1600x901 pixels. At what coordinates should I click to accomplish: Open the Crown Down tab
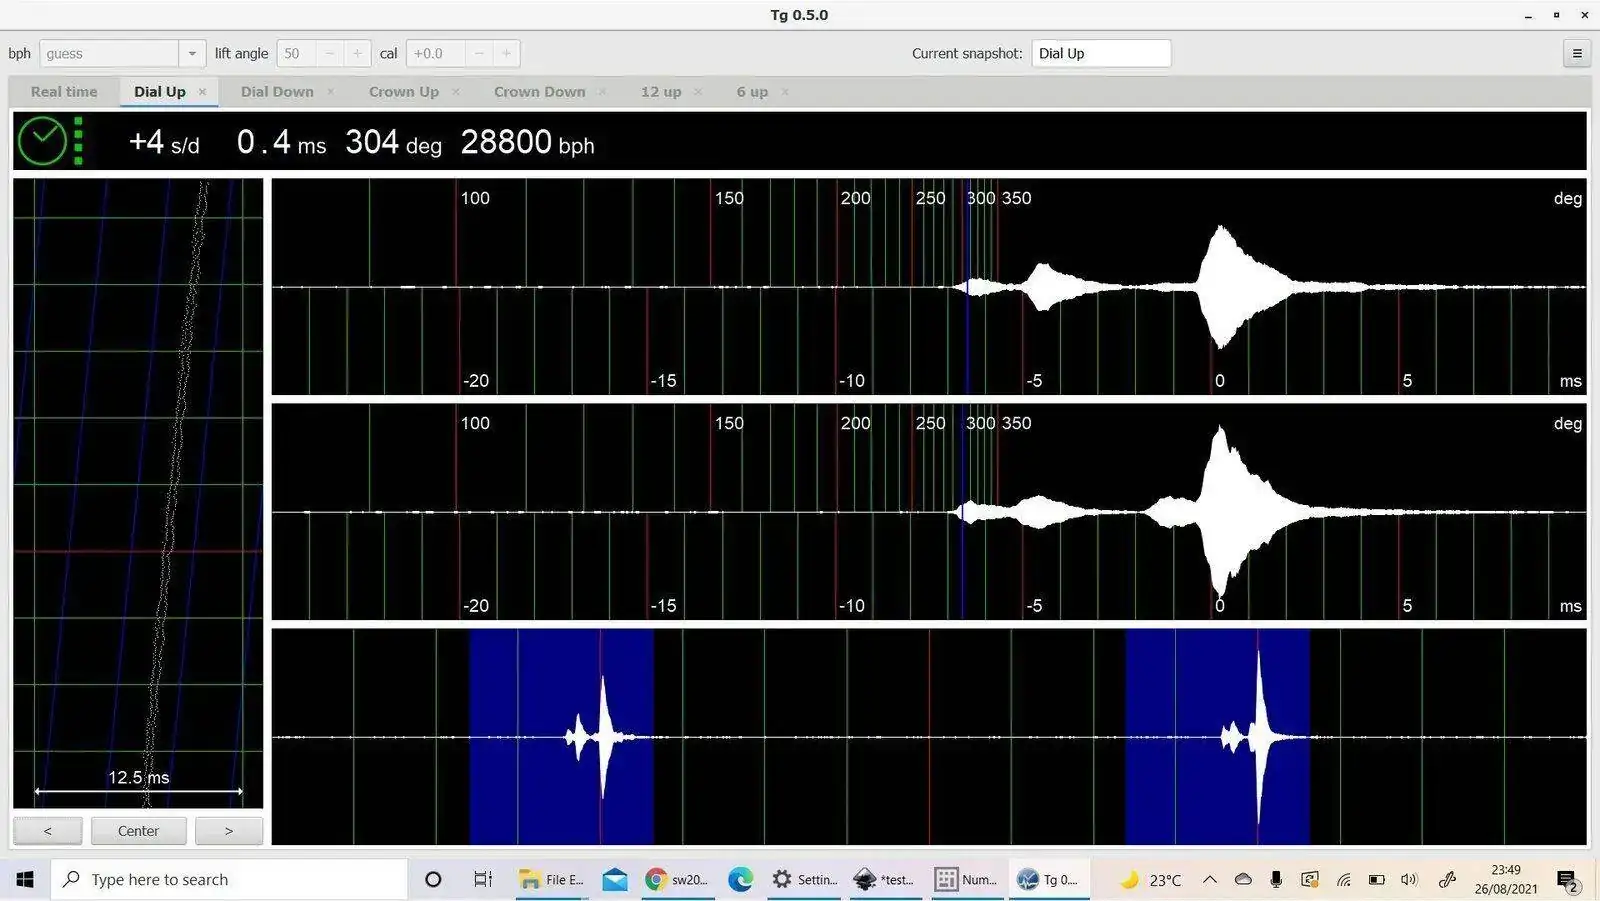click(x=540, y=92)
